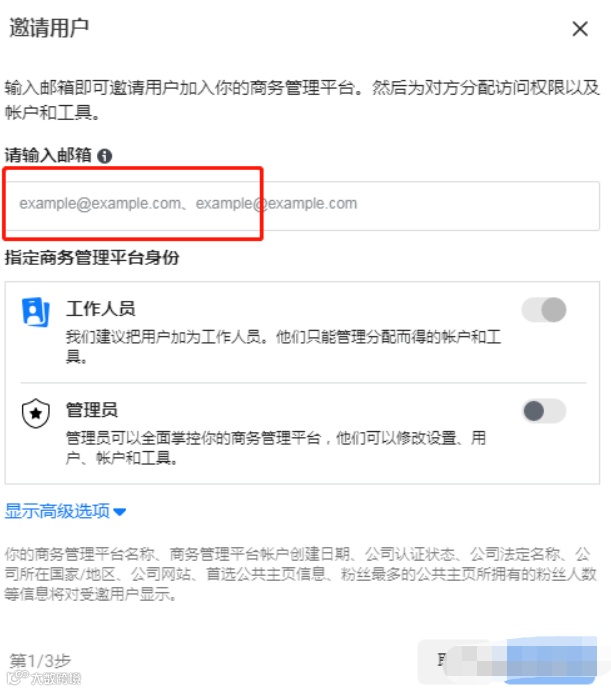This screenshot has width=611, height=691.
Task: Click the gray cancel button at bottom
Action: (456, 660)
